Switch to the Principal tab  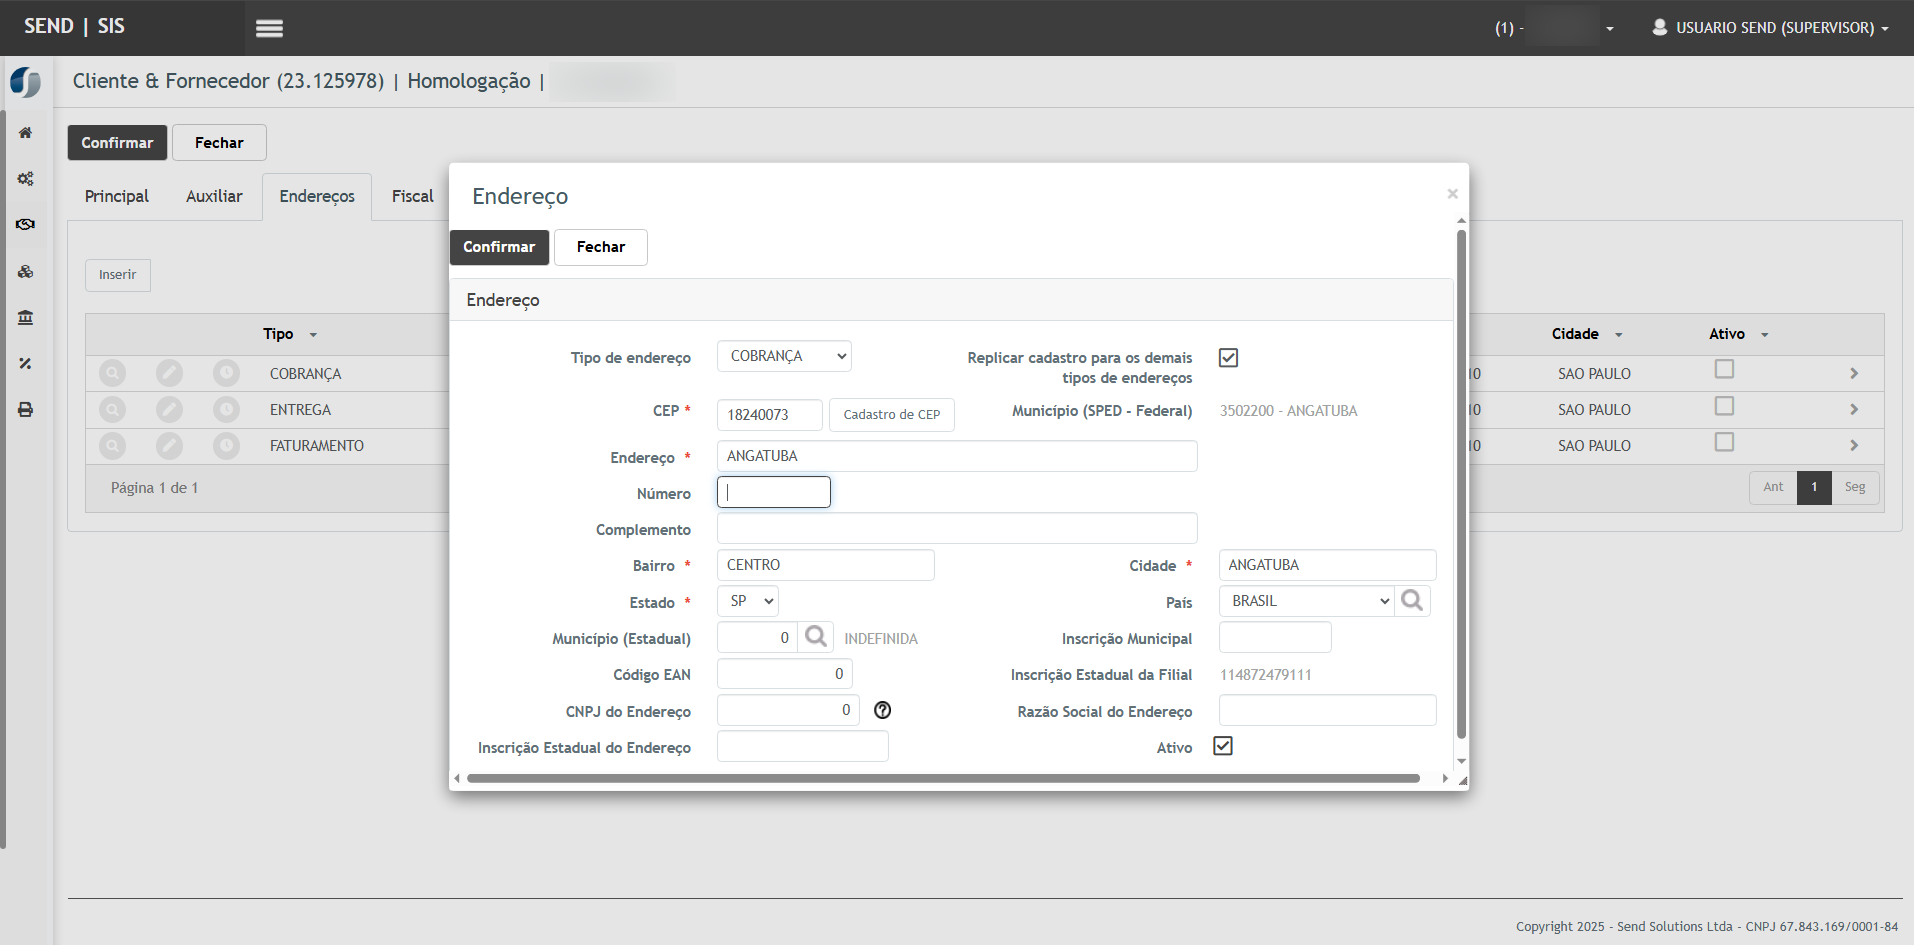117,196
